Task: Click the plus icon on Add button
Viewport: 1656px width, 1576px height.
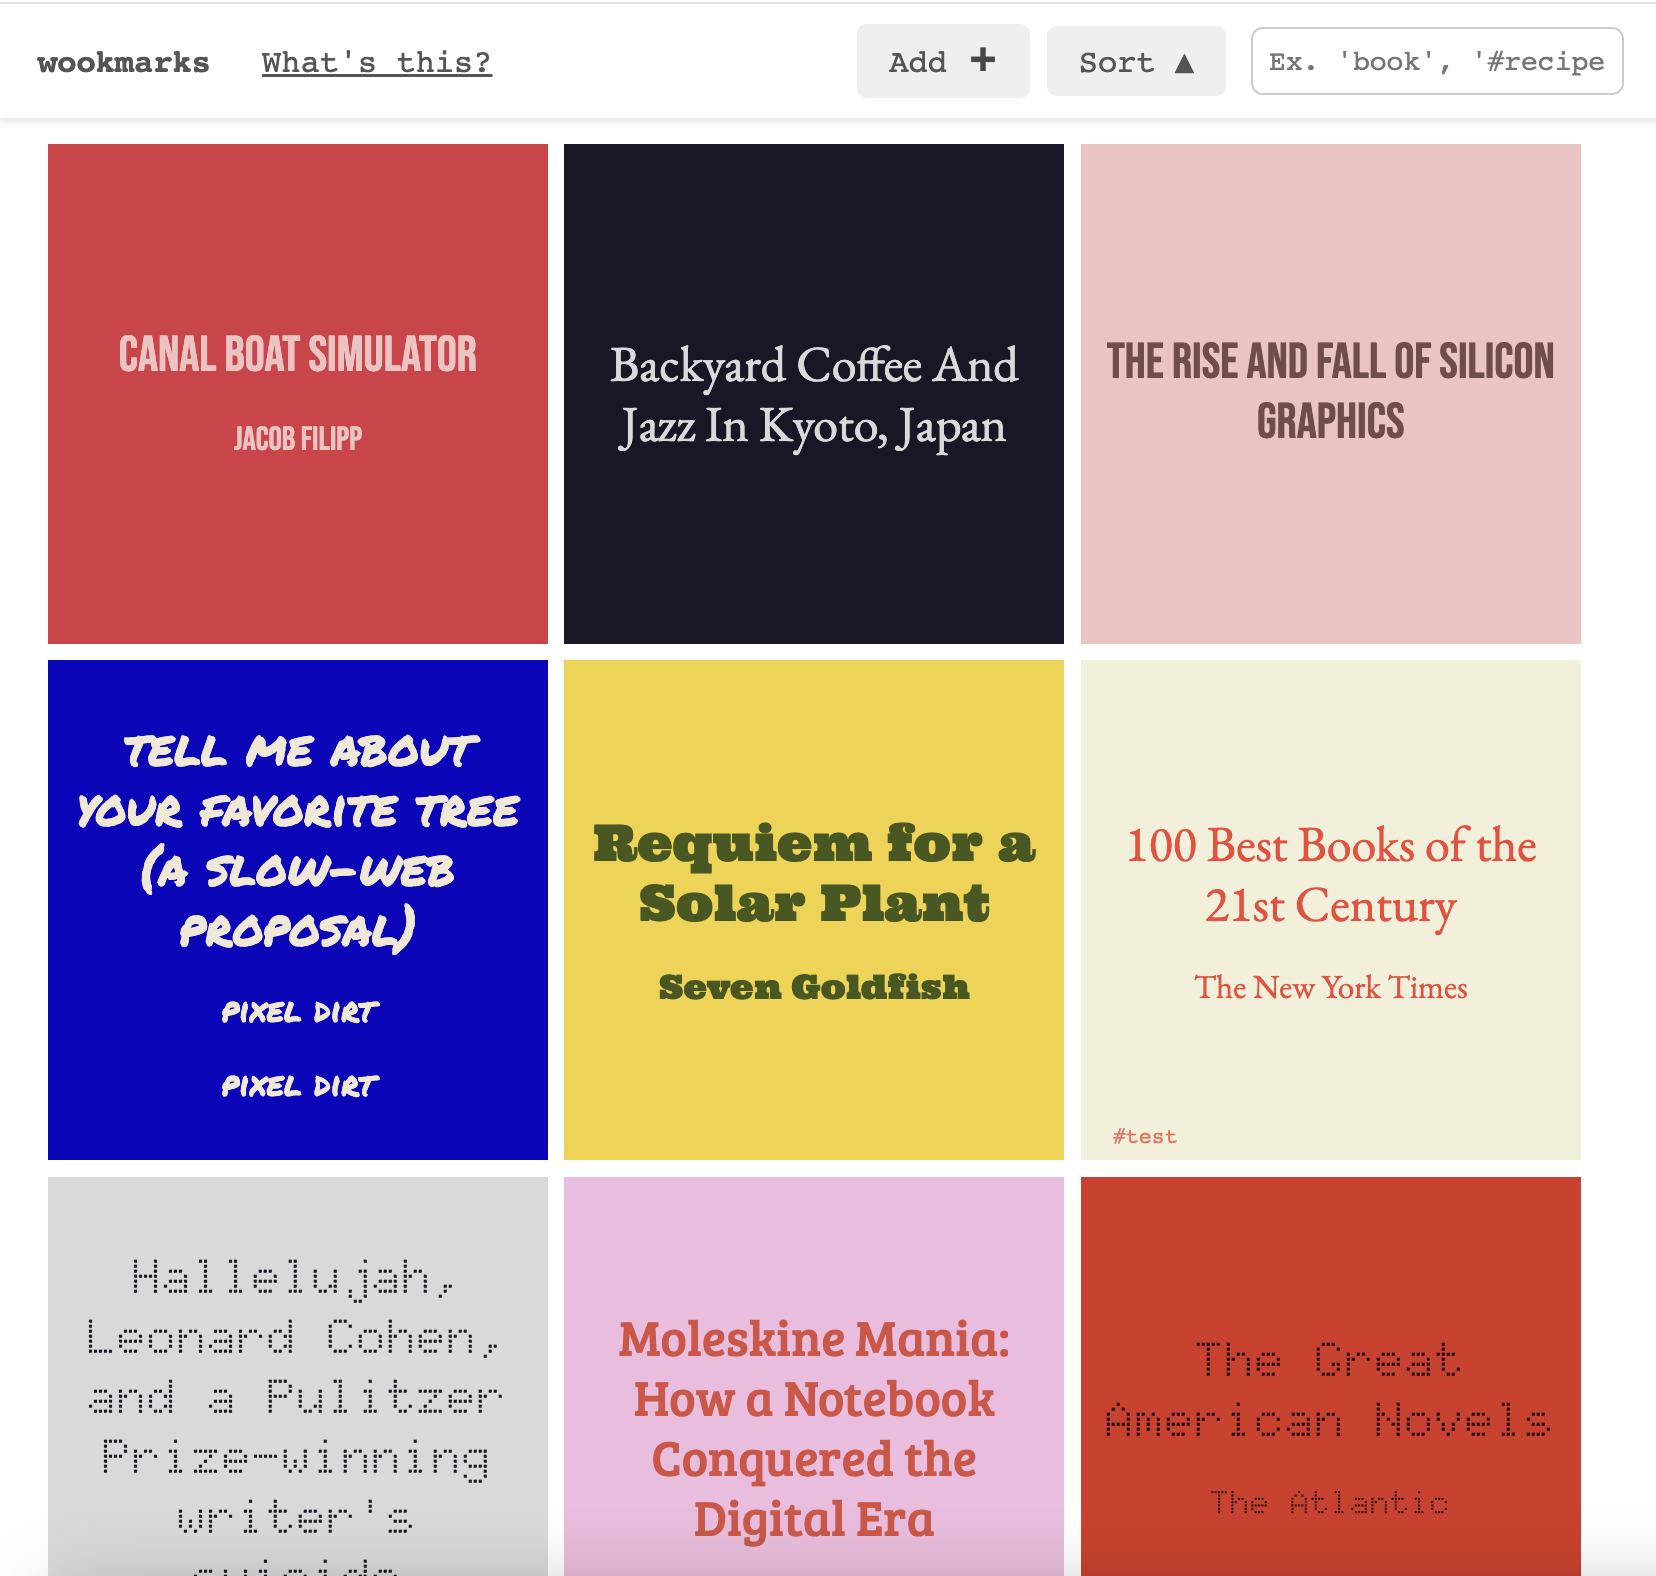Action: 983,60
